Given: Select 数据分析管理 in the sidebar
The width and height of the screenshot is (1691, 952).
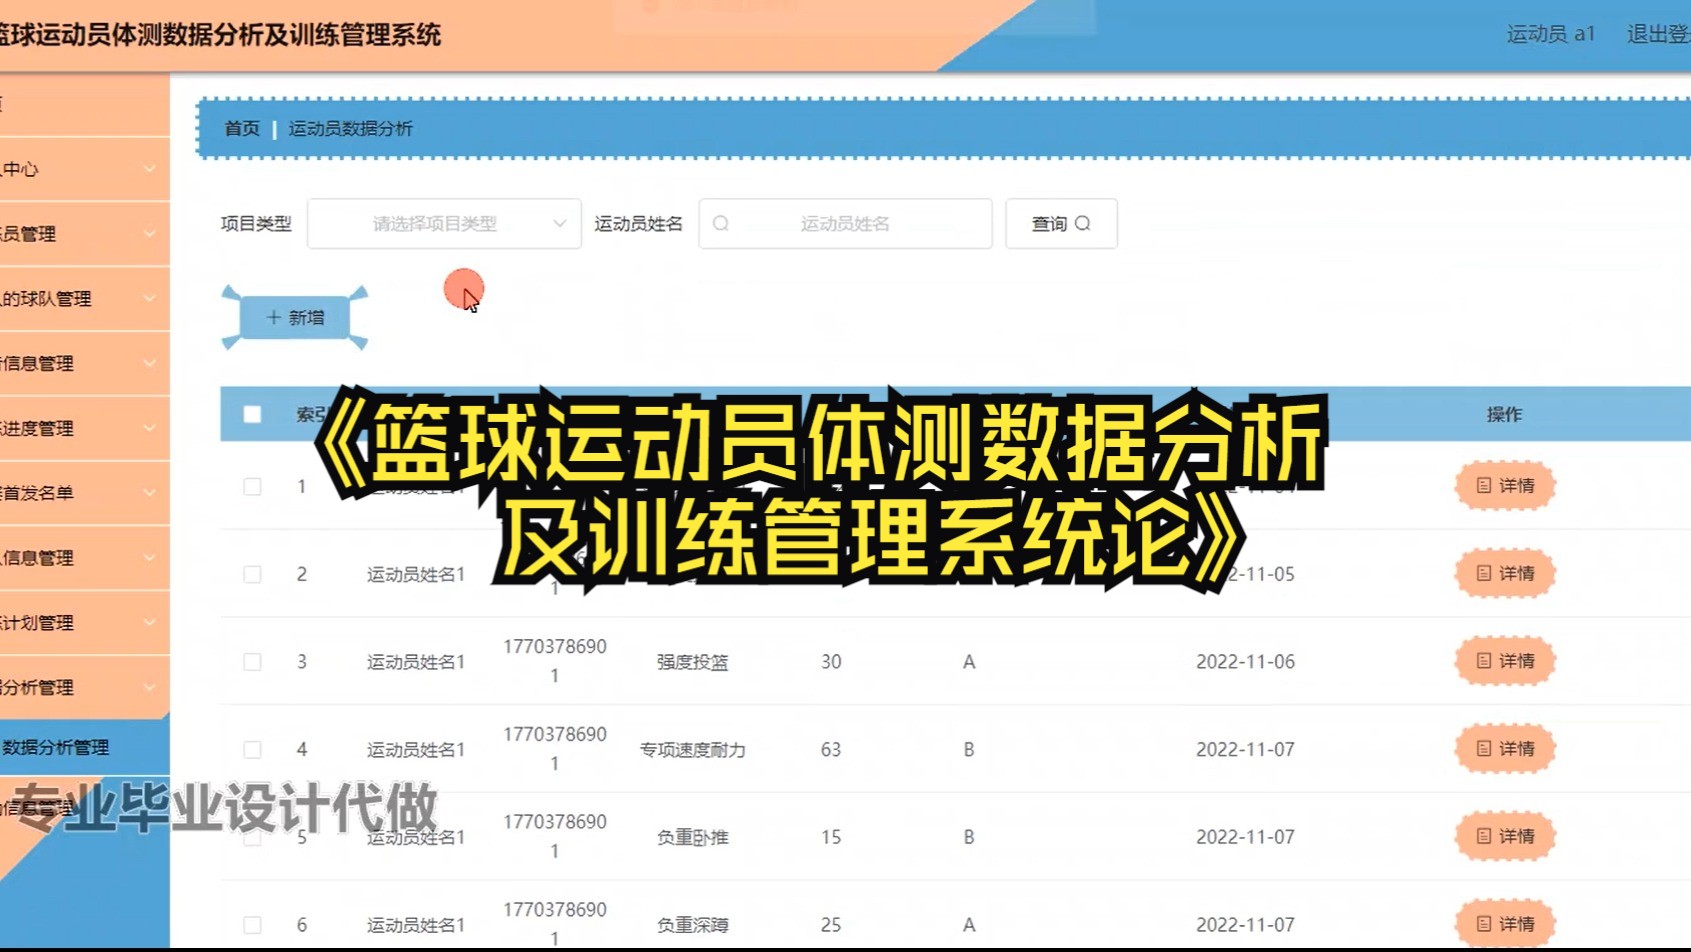Looking at the screenshot, I should pyautogui.click(x=84, y=747).
